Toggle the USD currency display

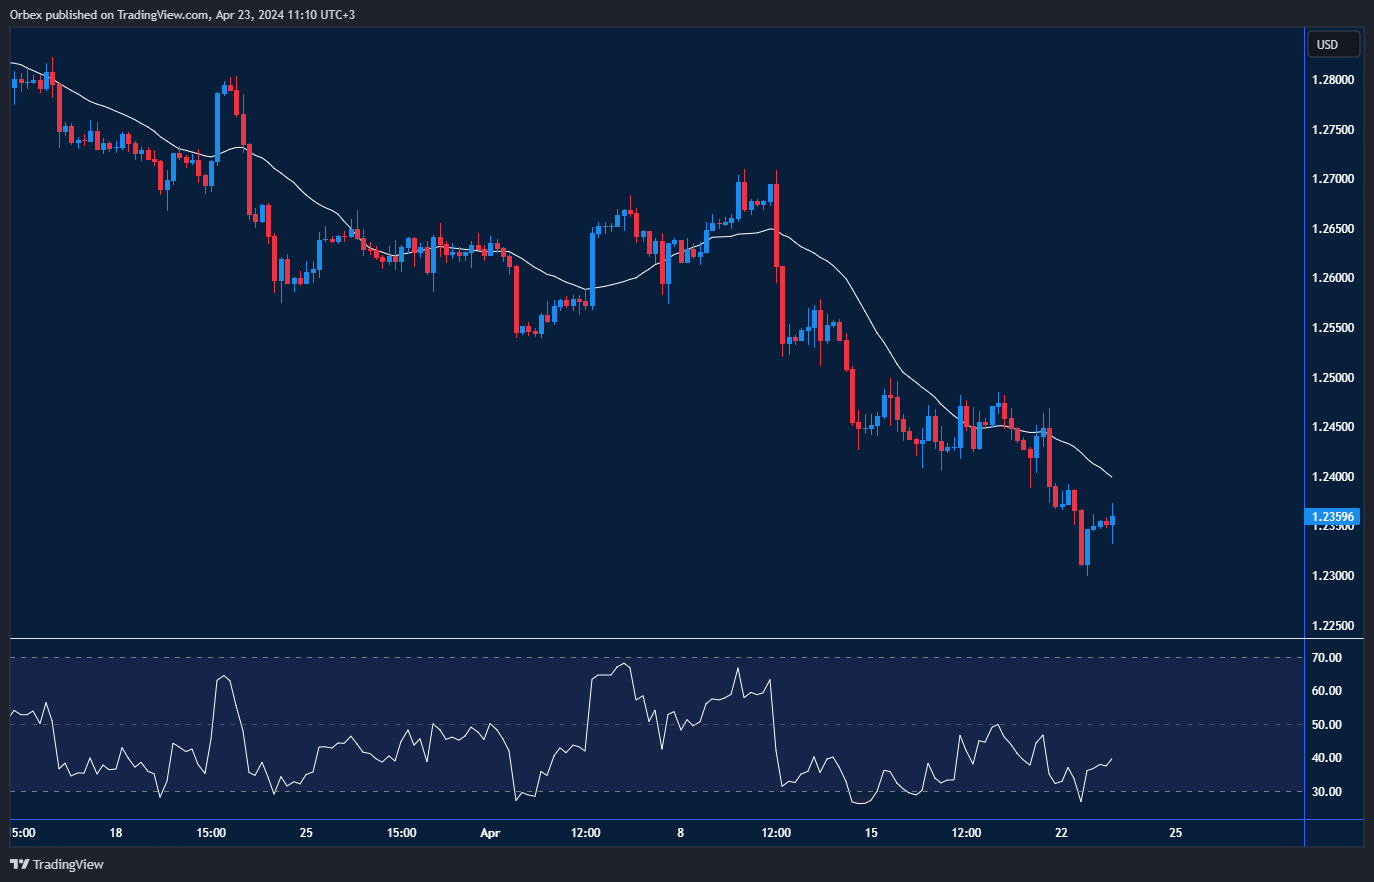1333,43
